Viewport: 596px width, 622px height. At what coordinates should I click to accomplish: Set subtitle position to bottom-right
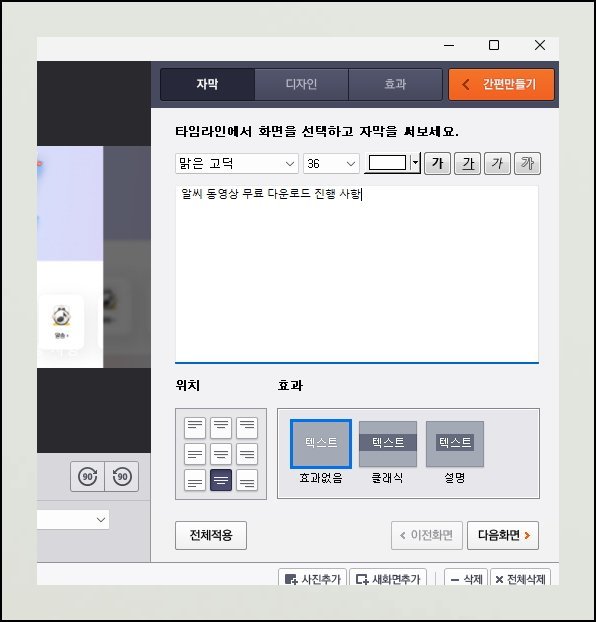[247, 480]
